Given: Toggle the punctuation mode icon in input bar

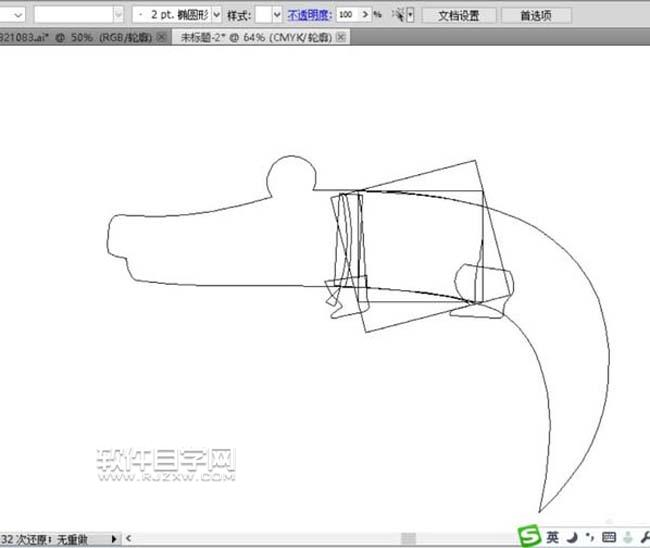Looking at the screenshot, I should pos(589,537).
